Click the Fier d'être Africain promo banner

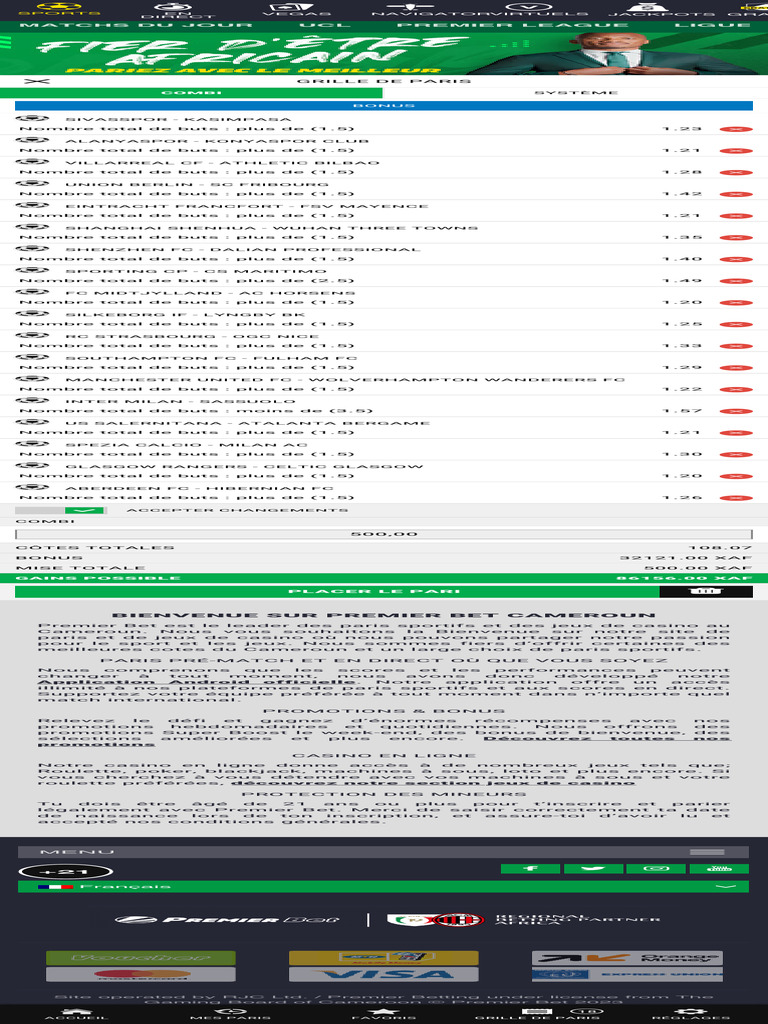point(384,53)
